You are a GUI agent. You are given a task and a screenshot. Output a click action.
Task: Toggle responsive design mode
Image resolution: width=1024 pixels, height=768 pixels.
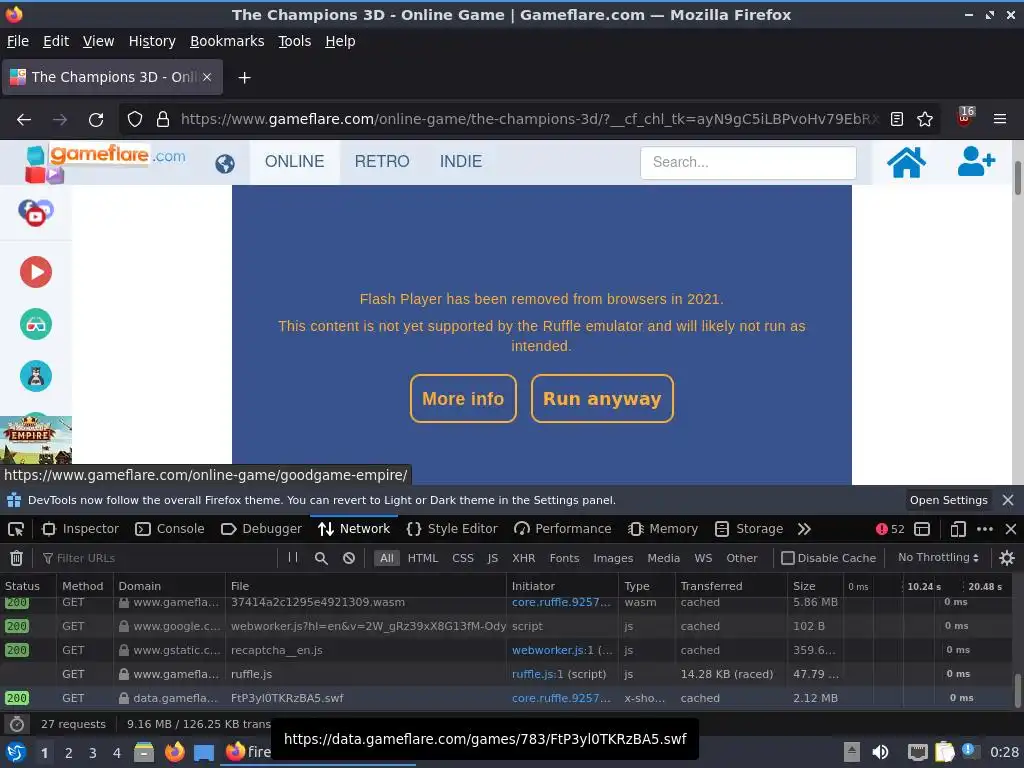pos(957,529)
